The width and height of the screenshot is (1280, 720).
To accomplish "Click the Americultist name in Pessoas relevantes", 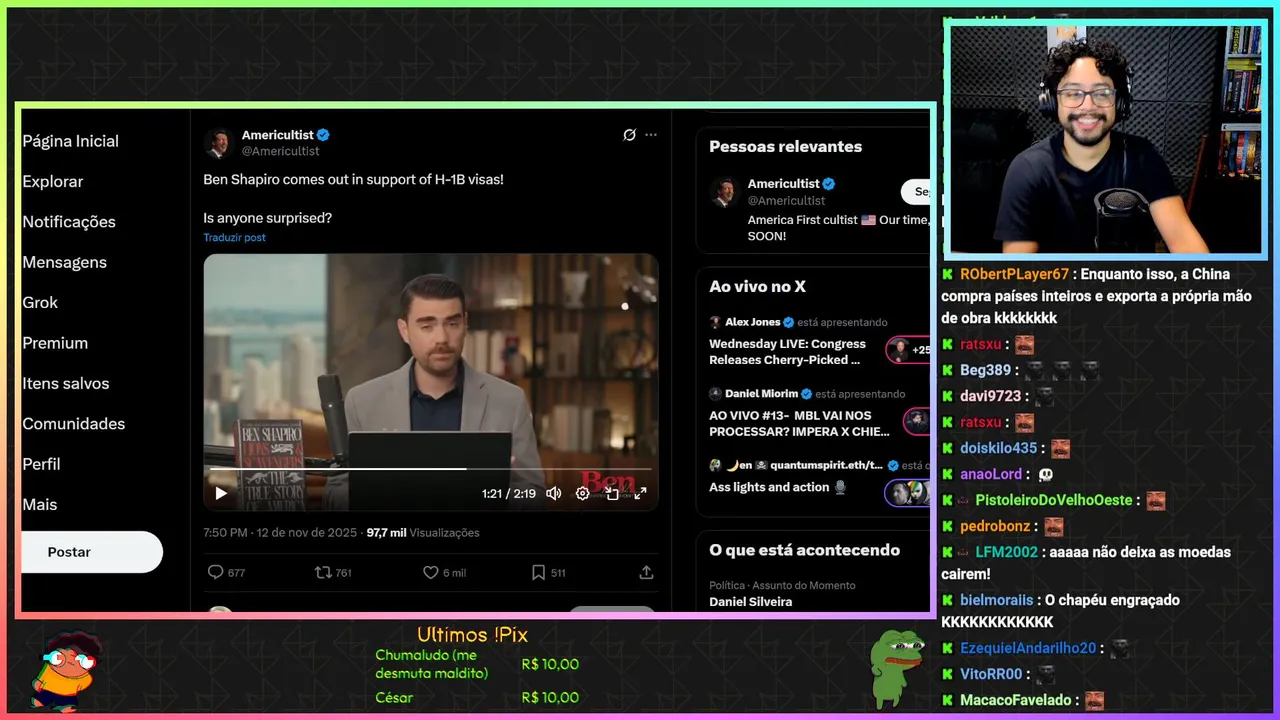I will (783, 183).
